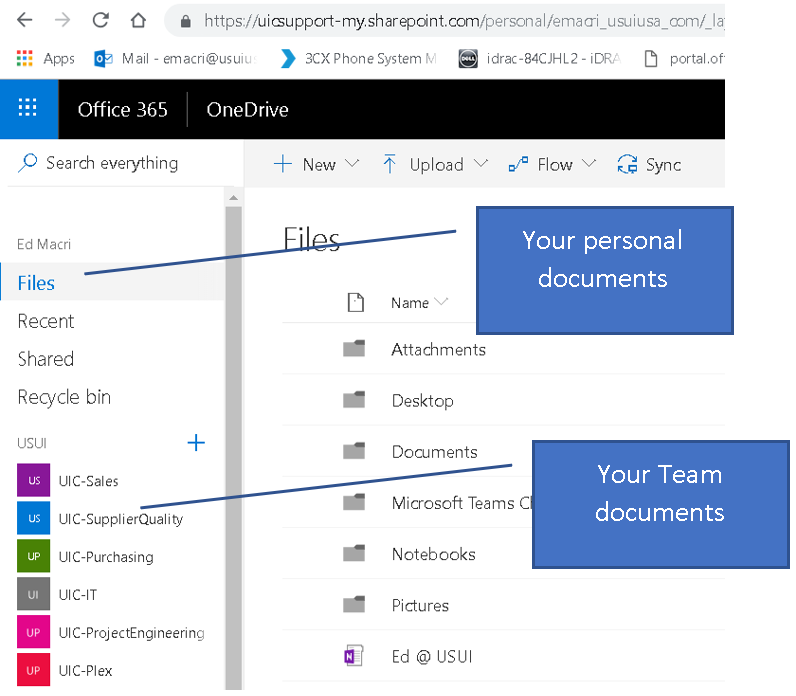Click the Sync icon in the toolbar
This screenshot has width=796, height=696.
(628, 165)
